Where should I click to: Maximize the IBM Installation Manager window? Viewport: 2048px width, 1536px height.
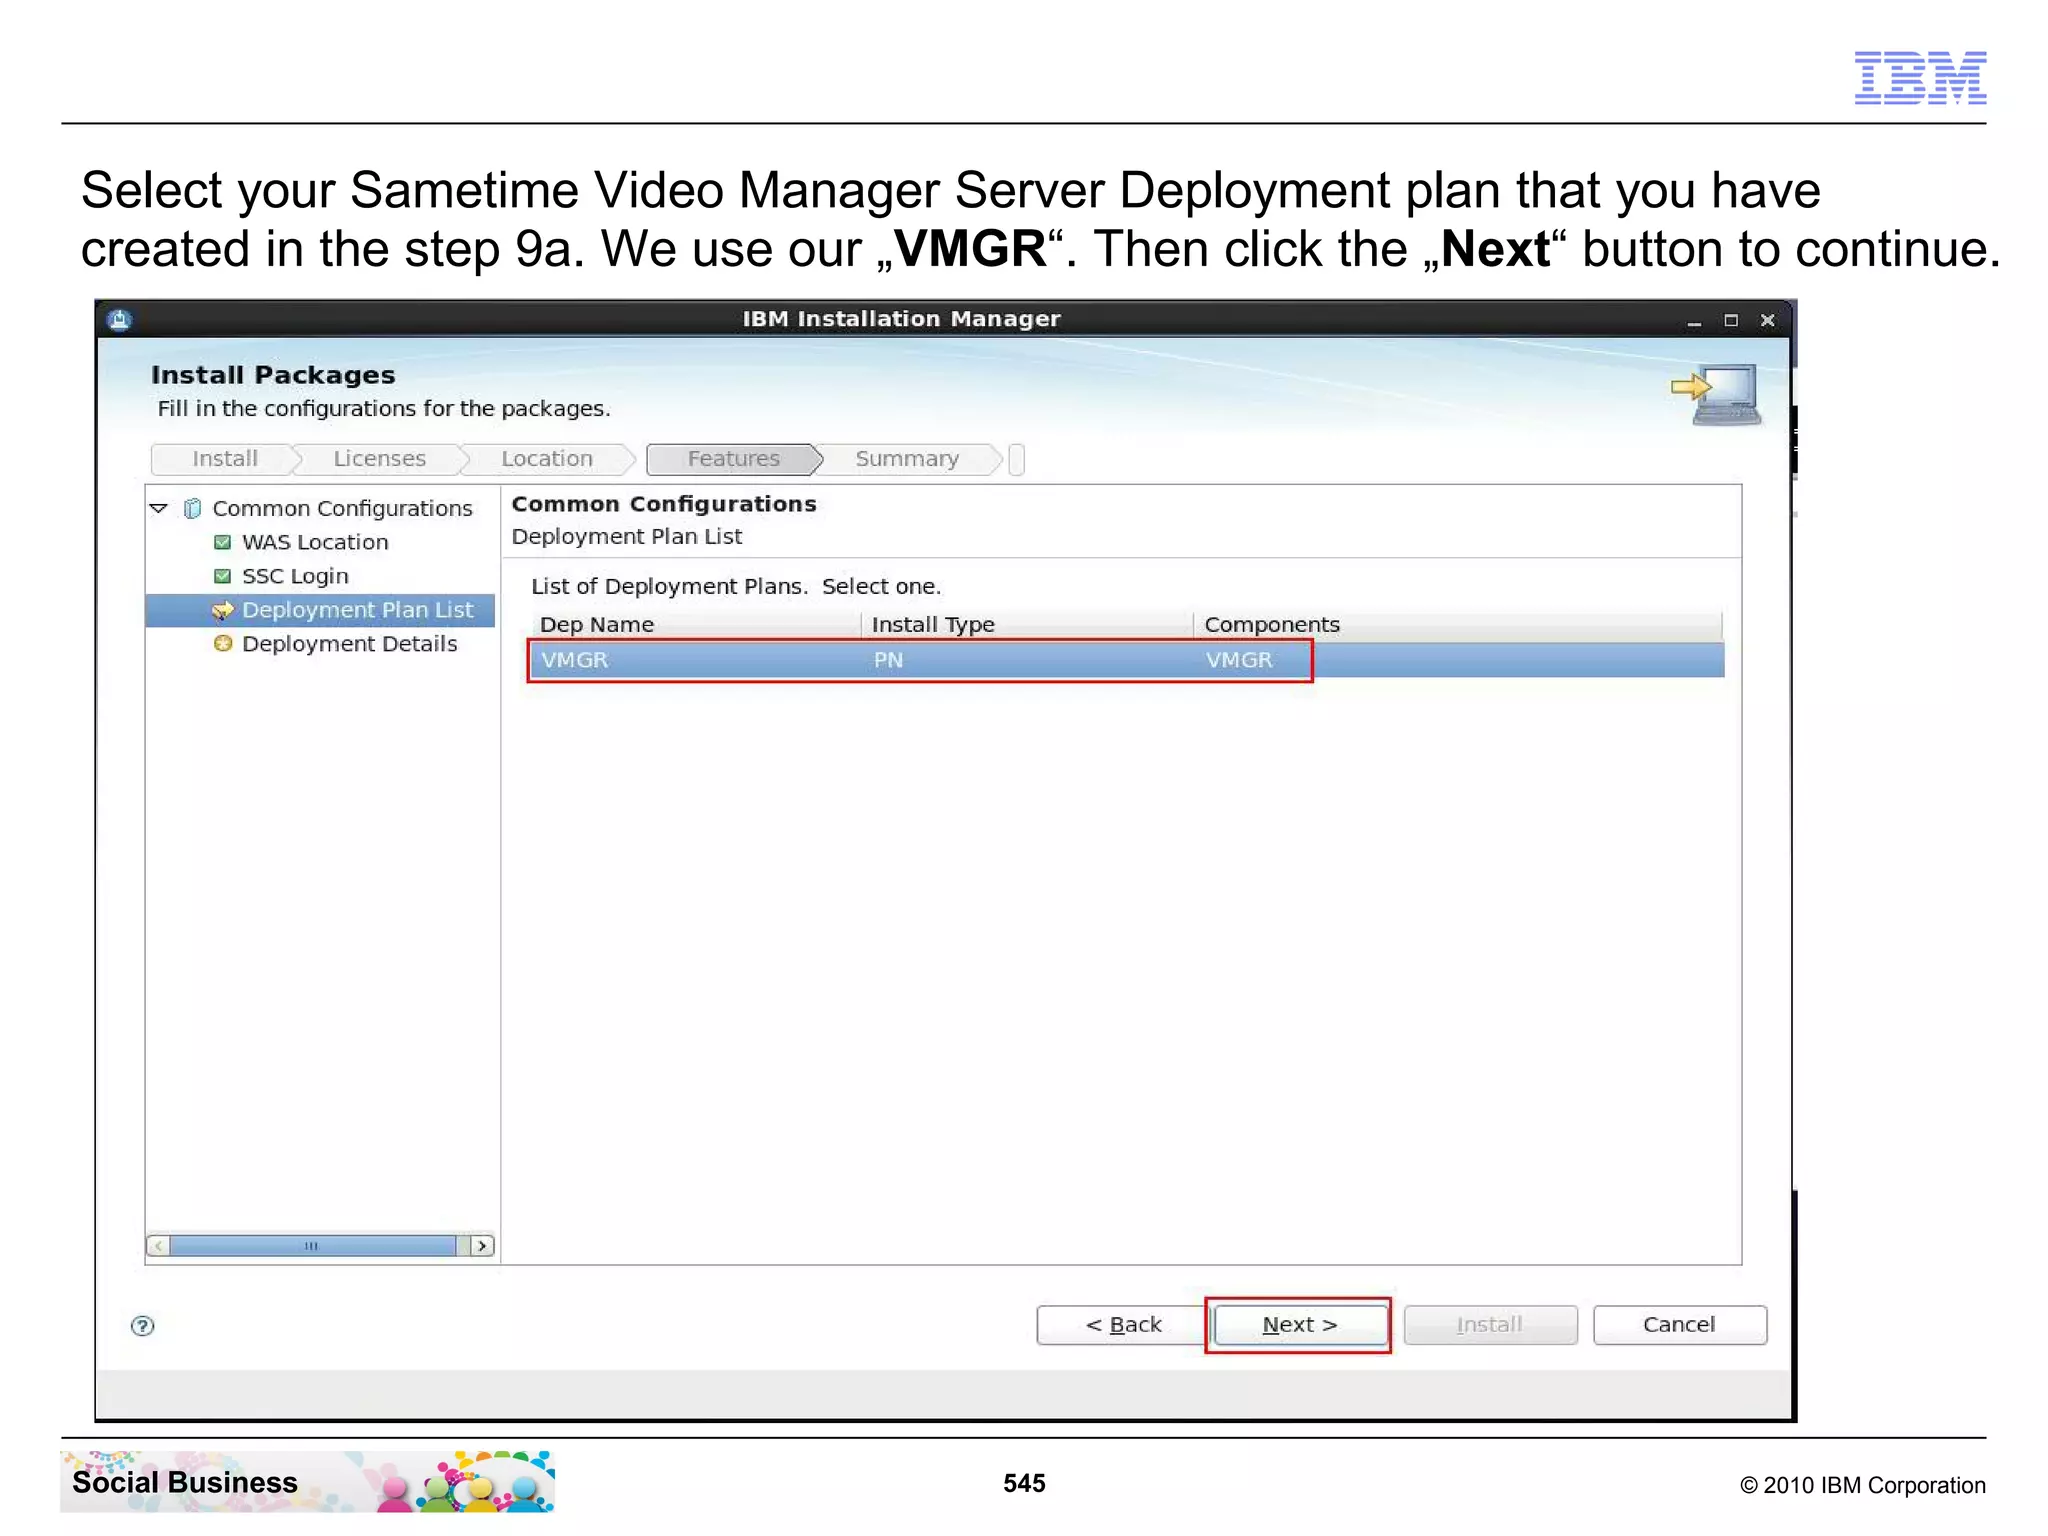point(1731,321)
